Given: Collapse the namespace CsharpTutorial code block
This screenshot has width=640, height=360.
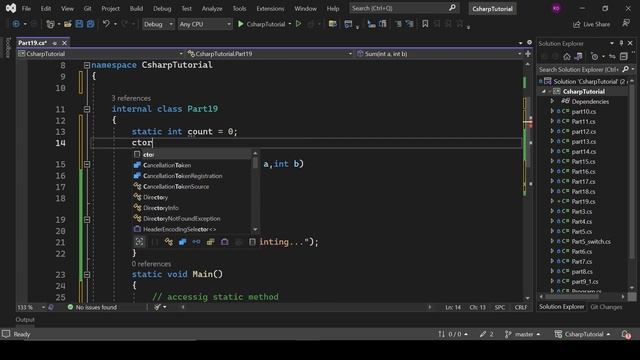Looking at the screenshot, I should point(87,65).
